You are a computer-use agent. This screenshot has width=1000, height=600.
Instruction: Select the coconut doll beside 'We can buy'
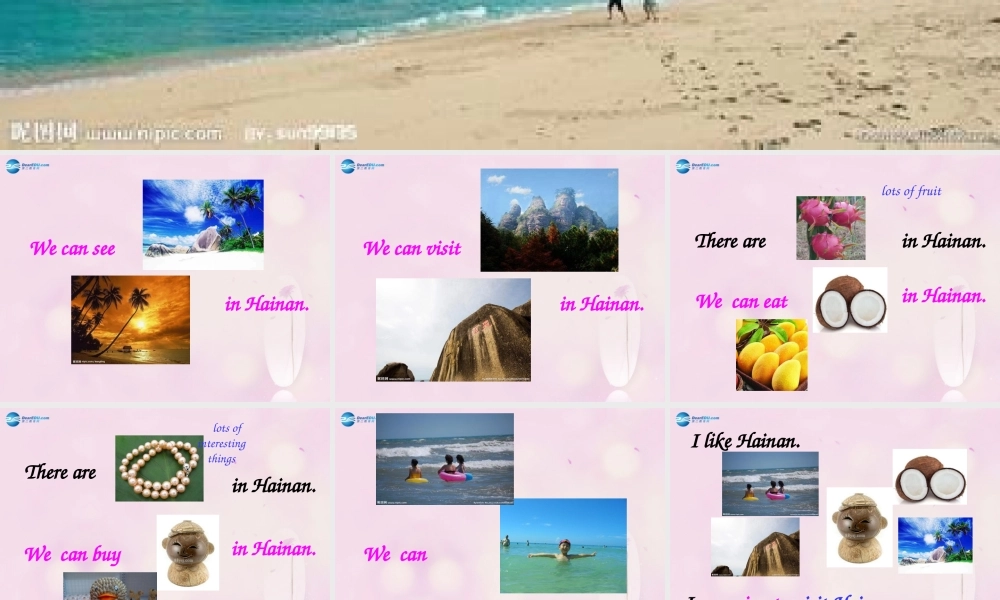click(x=188, y=552)
